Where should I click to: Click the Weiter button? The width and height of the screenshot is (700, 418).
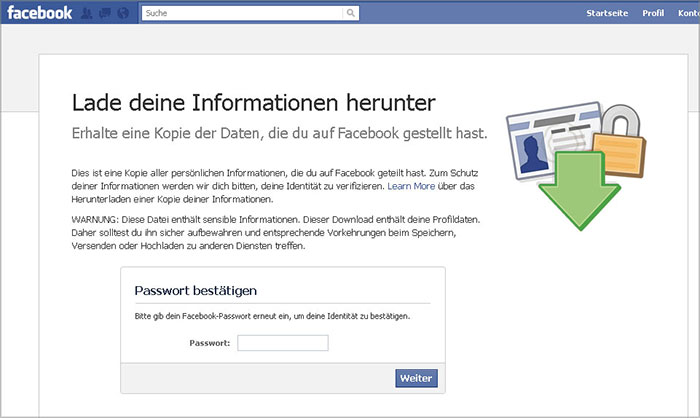pos(416,378)
